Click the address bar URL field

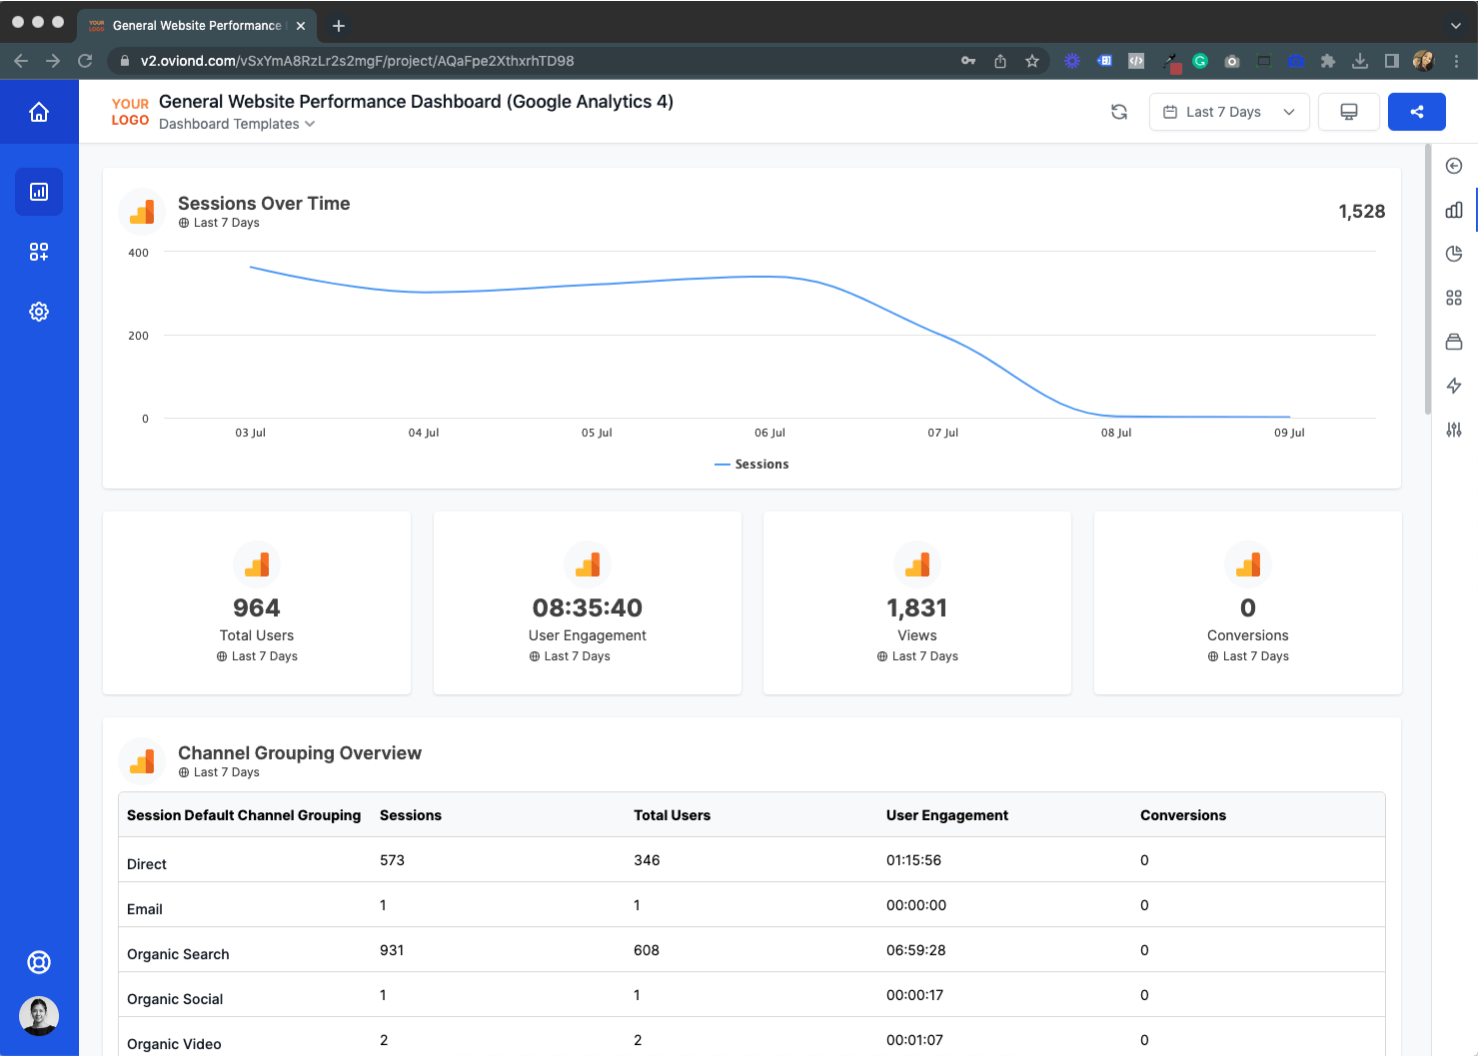(400, 61)
